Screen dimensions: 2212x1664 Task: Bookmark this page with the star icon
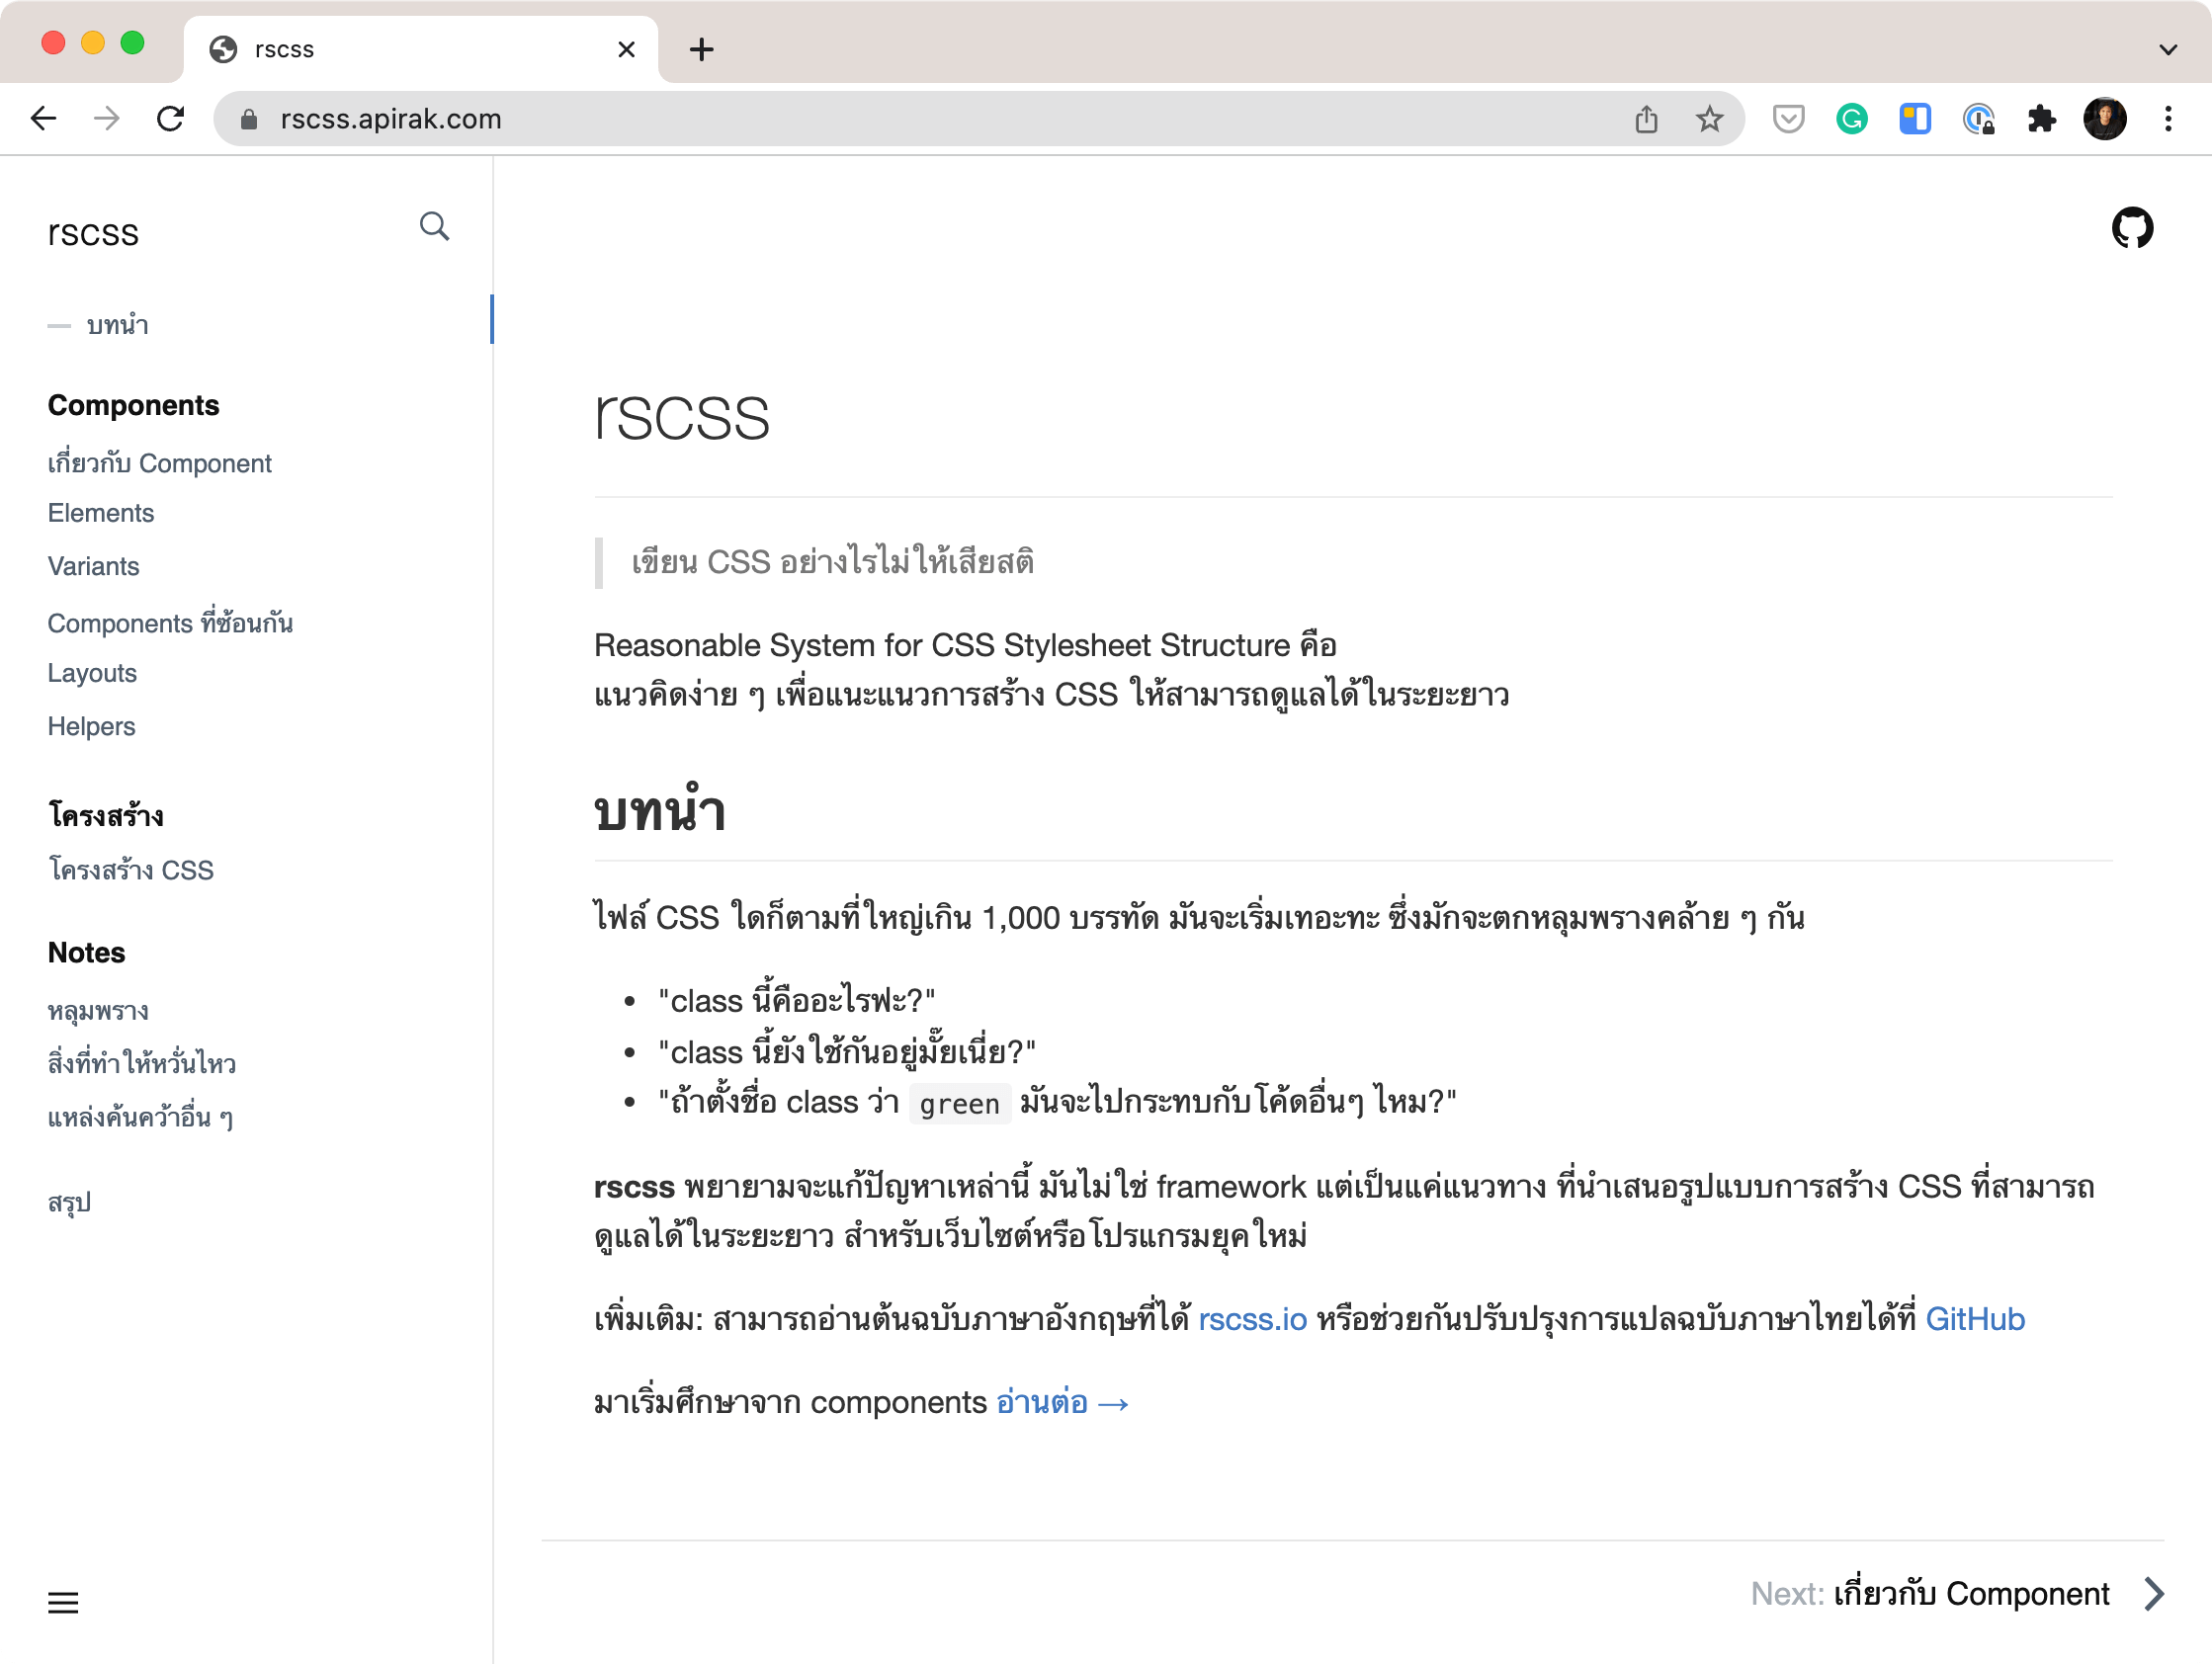pyautogui.click(x=1709, y=119)
